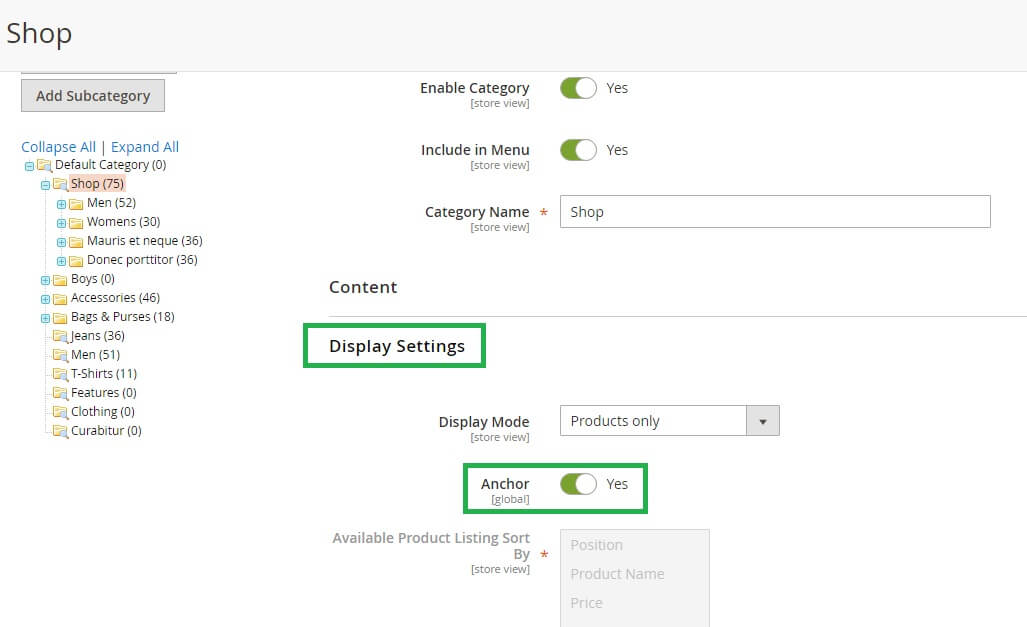Click the Jeans folder icon

click(x=60, y=336)
